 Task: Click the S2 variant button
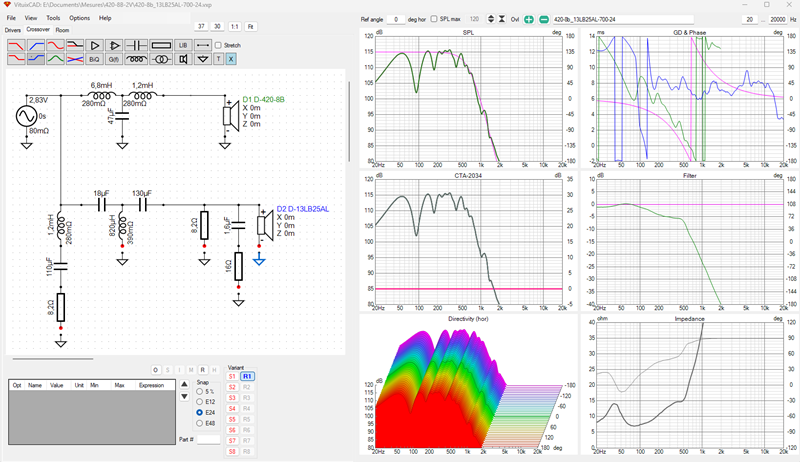[232, 387]
